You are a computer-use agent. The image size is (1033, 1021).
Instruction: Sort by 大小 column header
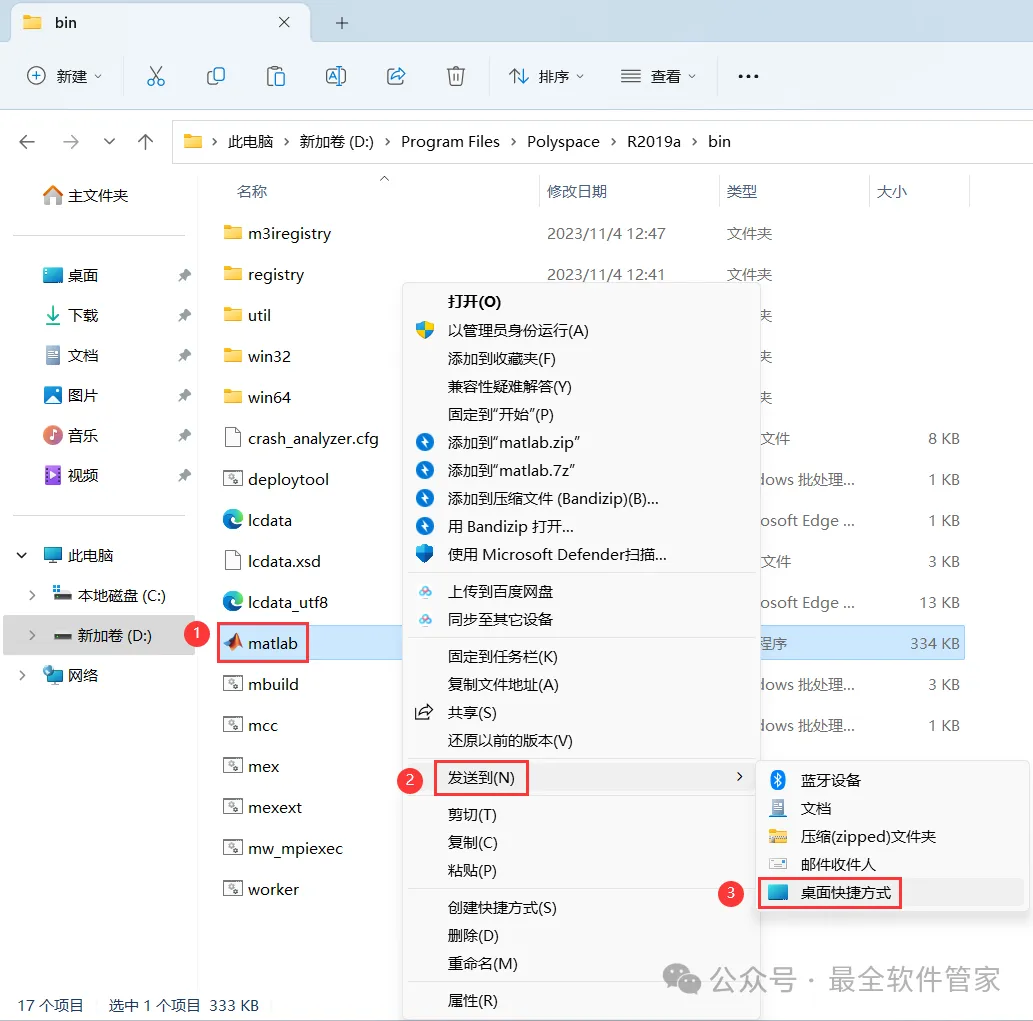tap(891, 192)
